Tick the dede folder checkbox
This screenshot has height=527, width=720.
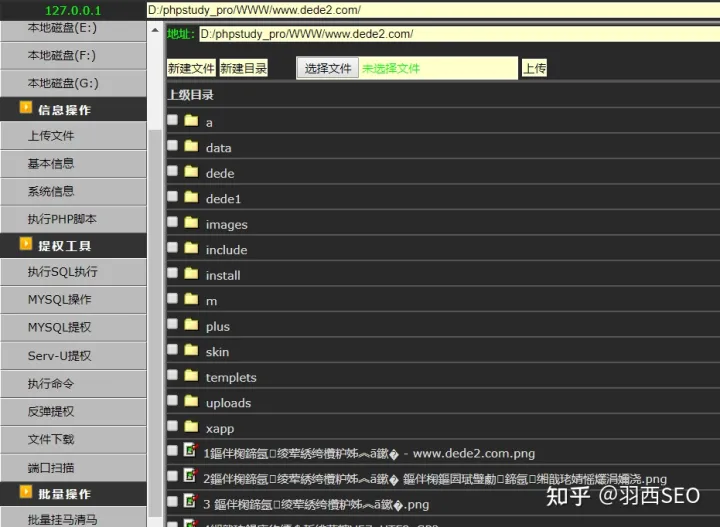172,171
